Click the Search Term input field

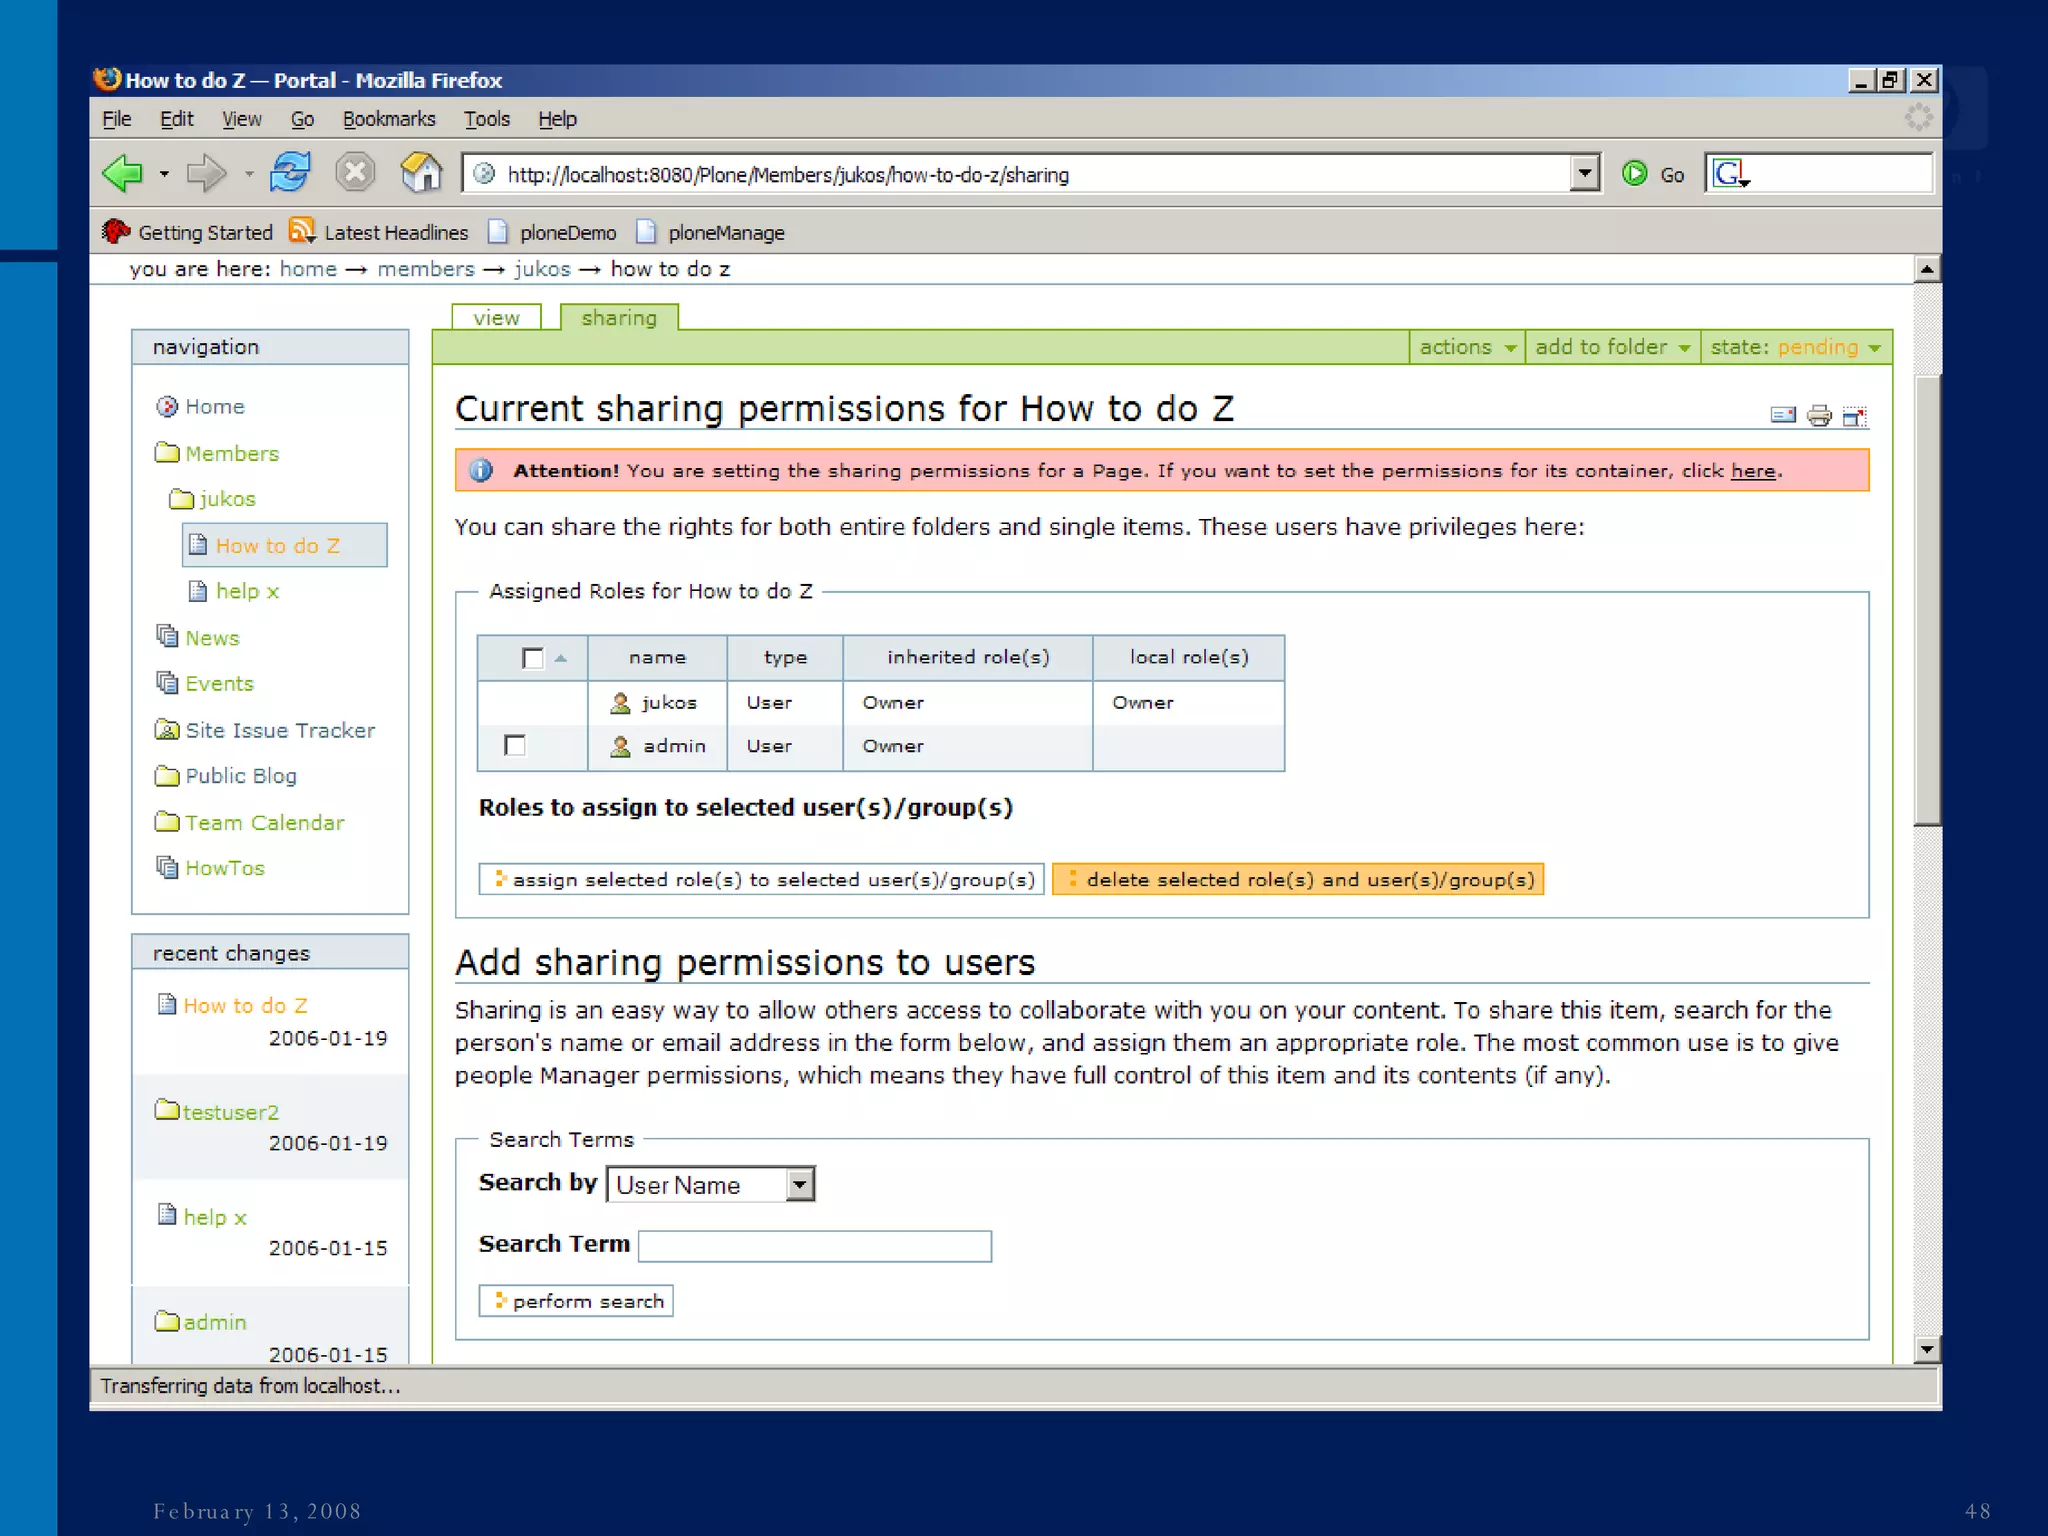[815, 1246]
